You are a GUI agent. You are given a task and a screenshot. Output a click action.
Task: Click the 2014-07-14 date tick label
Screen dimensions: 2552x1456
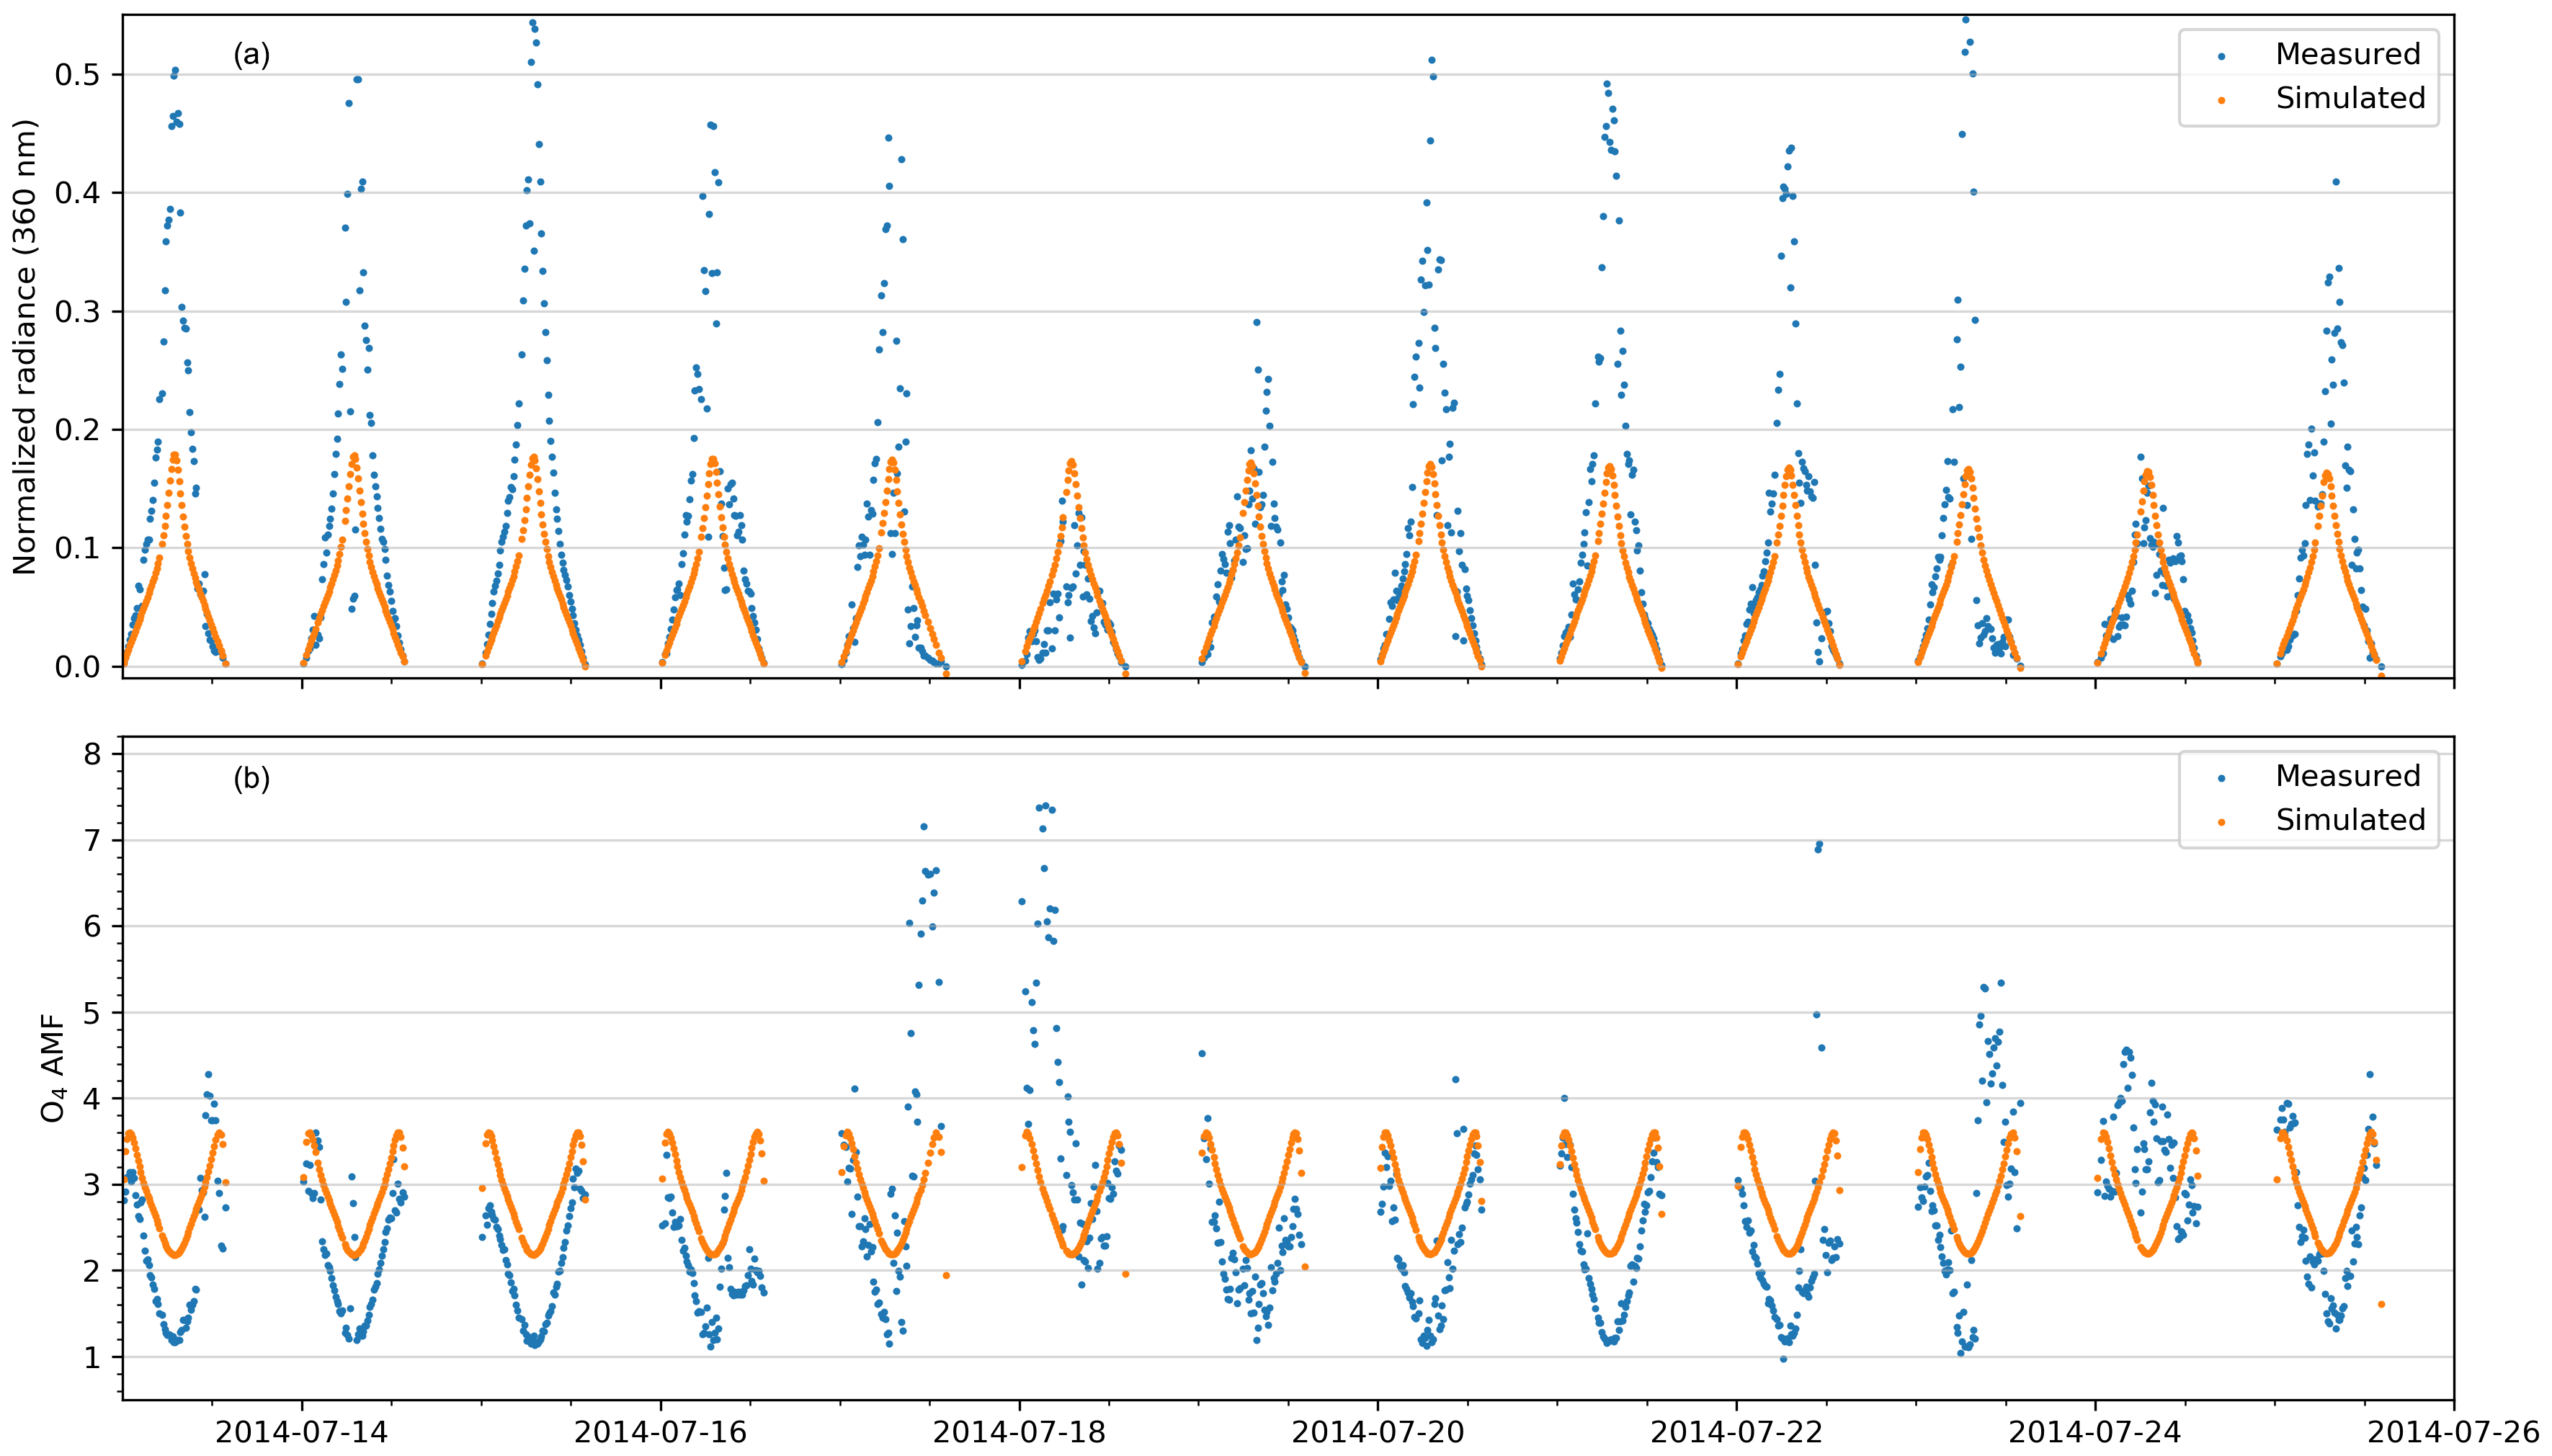301,1432
